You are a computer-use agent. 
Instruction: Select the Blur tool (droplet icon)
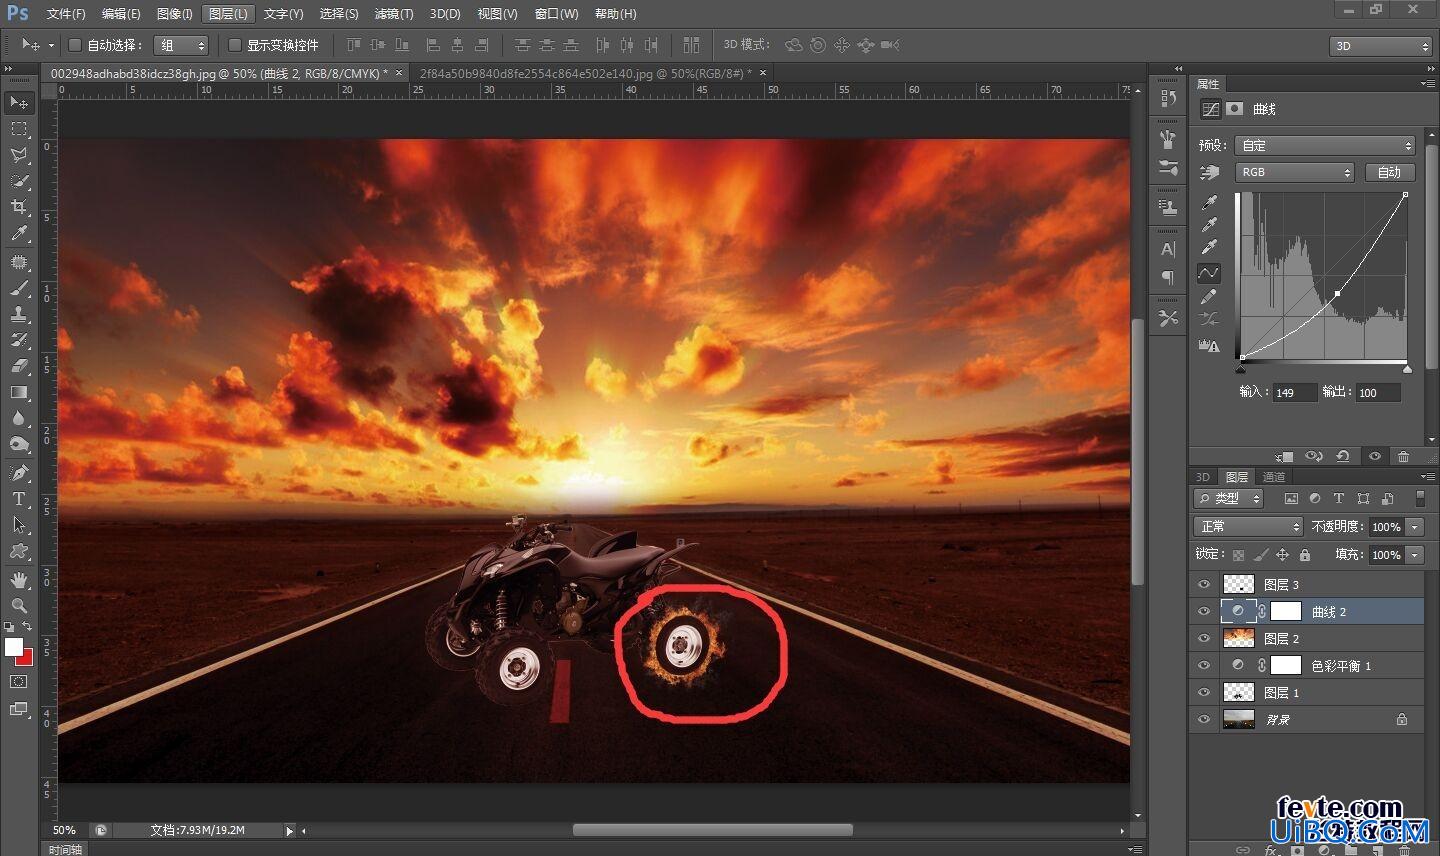tap(19, 418)
